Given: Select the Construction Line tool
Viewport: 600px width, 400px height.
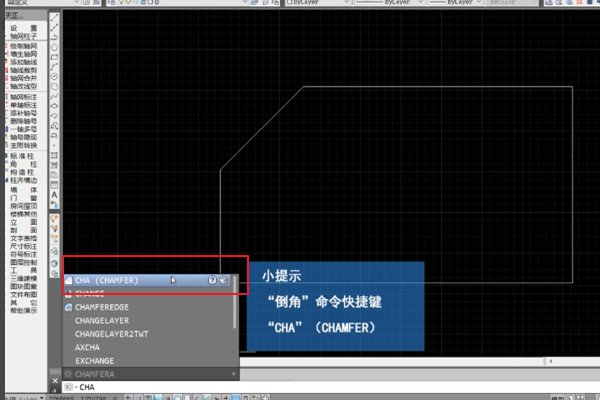Looking at the screenshot, I should pyautogui.click(x=54, y=27).
